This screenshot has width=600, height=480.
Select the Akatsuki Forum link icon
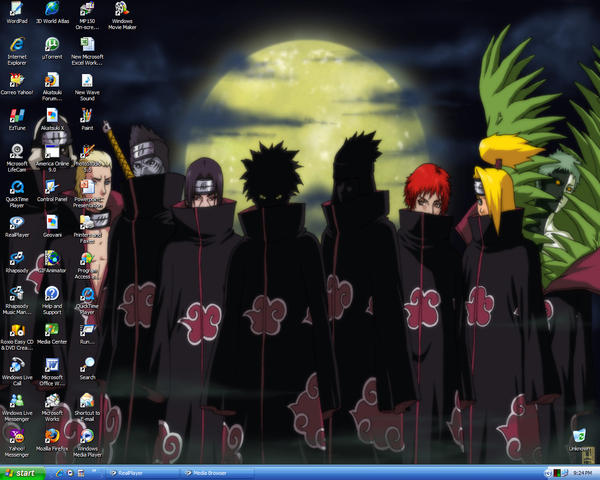coord(52,87)
